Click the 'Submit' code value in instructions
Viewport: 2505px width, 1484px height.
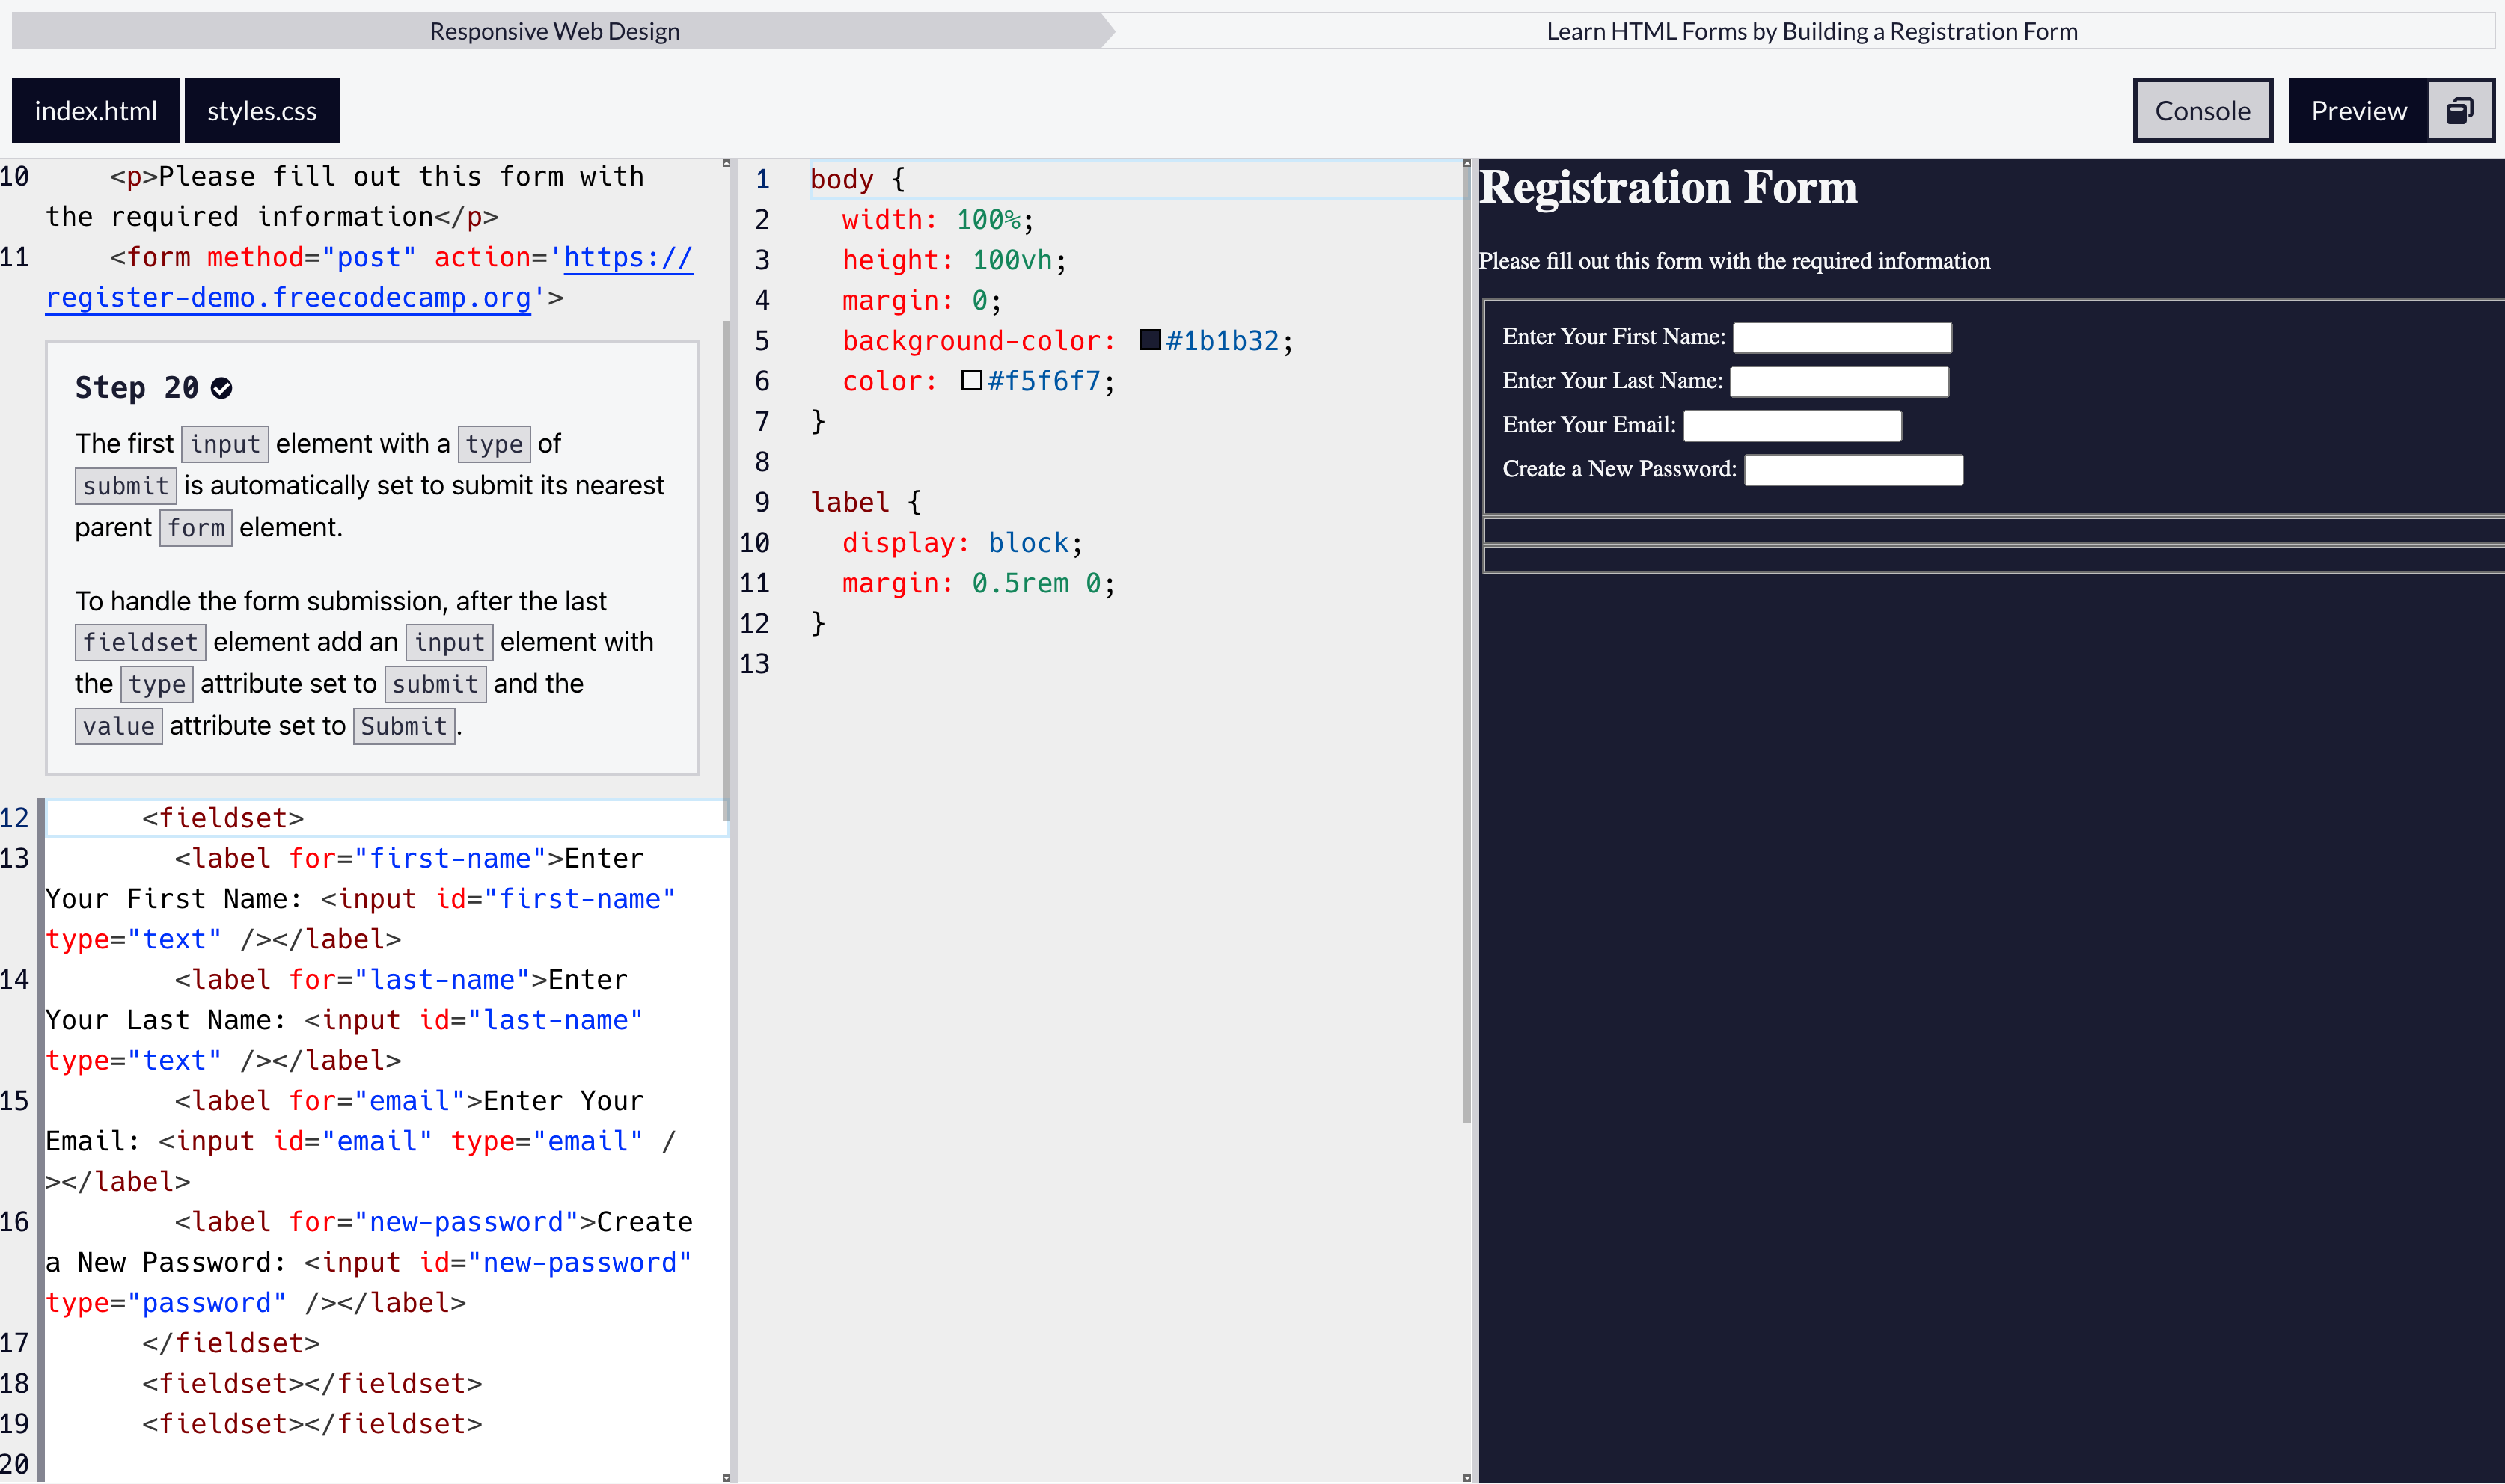tap(404, 726)
